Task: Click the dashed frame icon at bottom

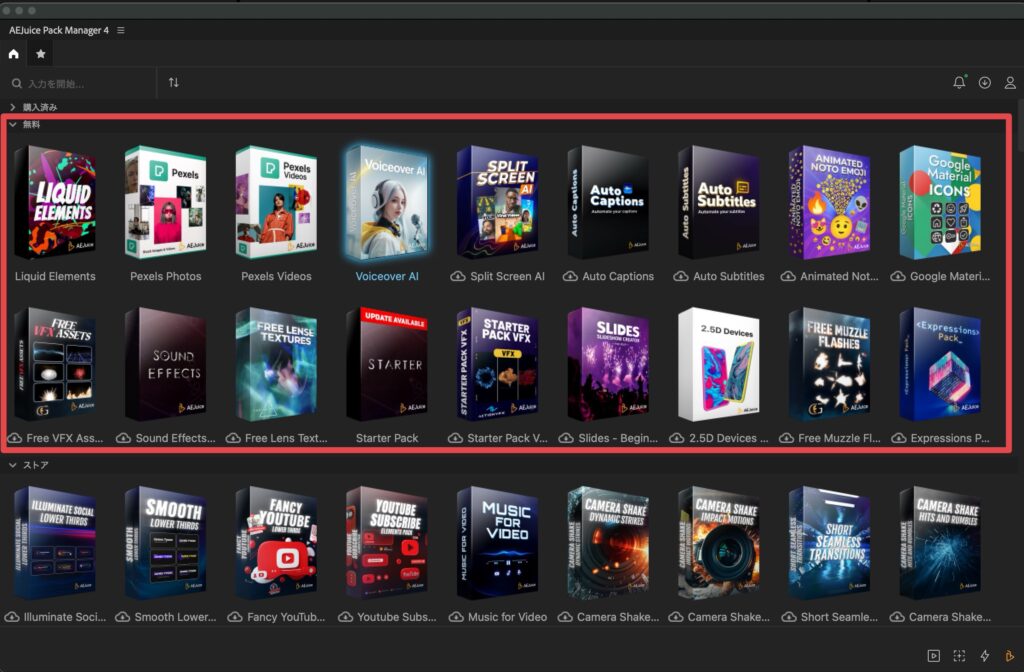Action: coord(959,656)
